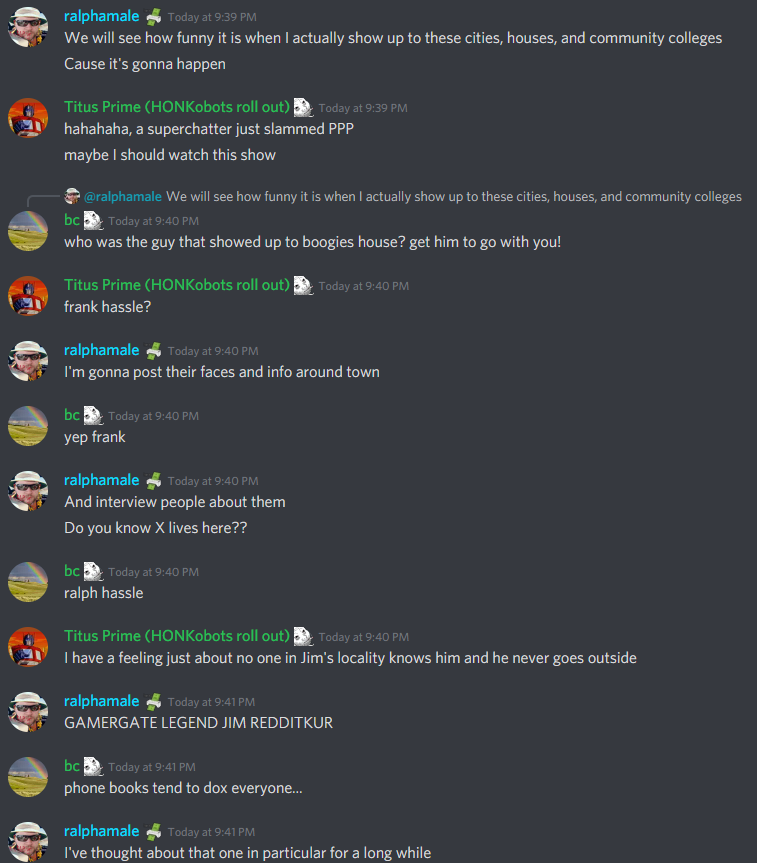
Task: Click the badge icon next to Titus Prime above 'I have a feeling'
Action: click(x=303, y=637)
